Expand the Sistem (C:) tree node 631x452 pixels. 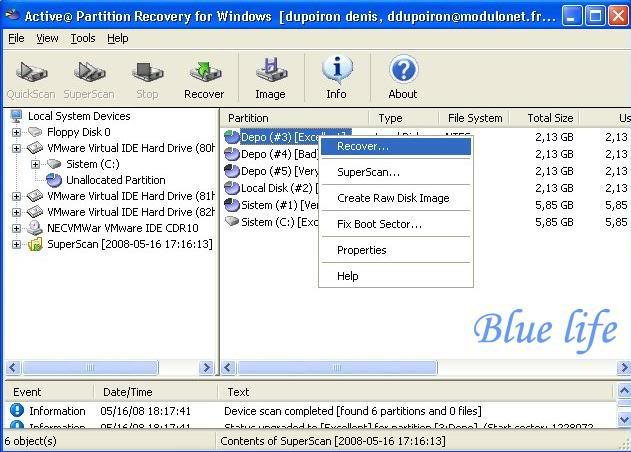pos(35,164)
